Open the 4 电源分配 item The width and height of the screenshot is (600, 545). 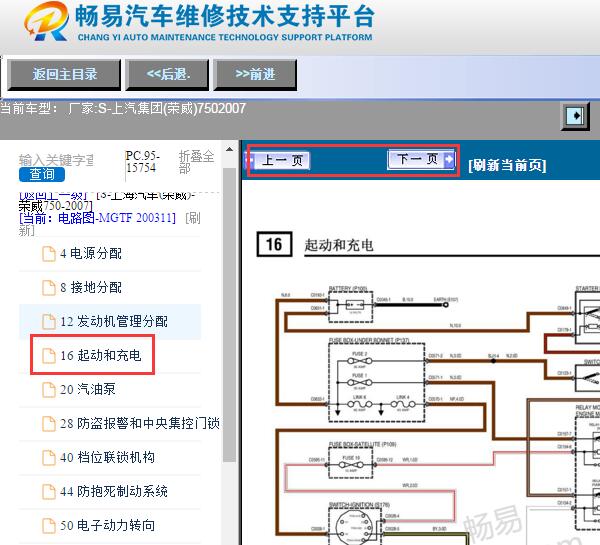(91, 254)
